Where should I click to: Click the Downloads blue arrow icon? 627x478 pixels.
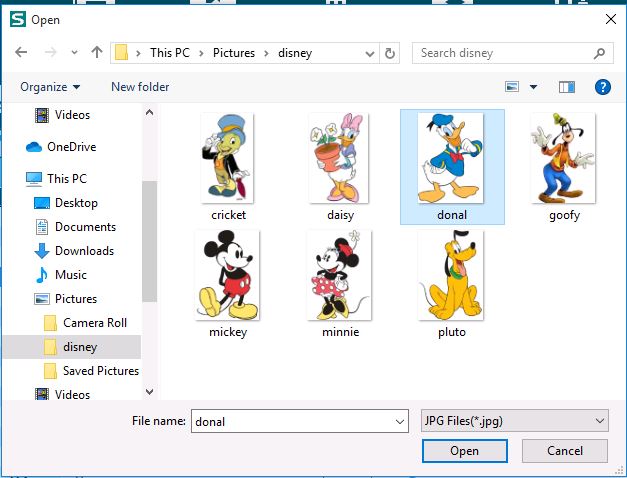[42, 251]
